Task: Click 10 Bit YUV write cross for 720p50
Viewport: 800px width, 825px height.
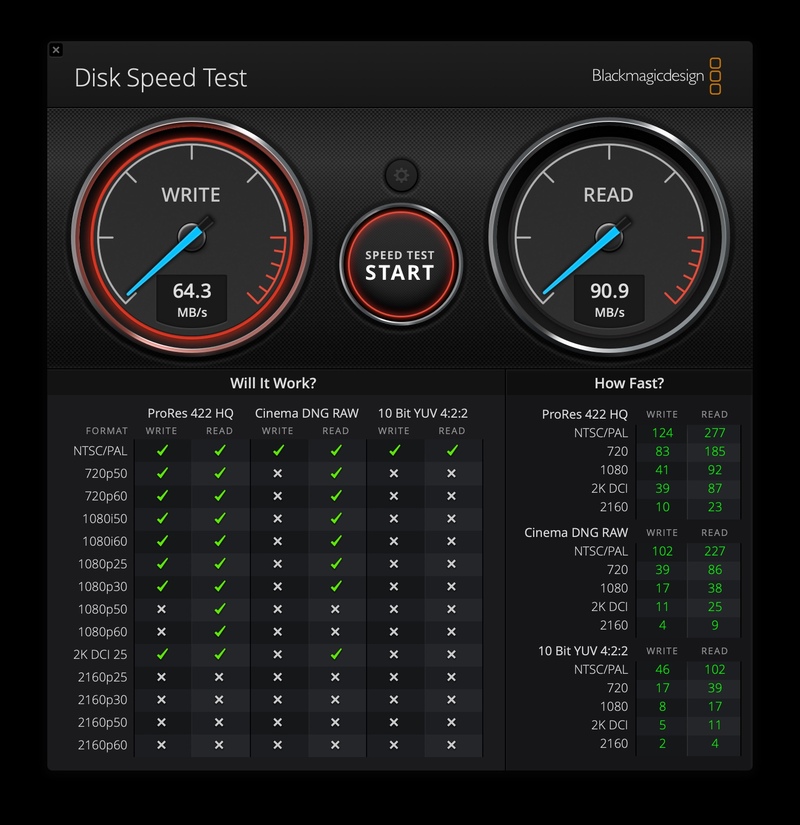Action: coord(393,474)
